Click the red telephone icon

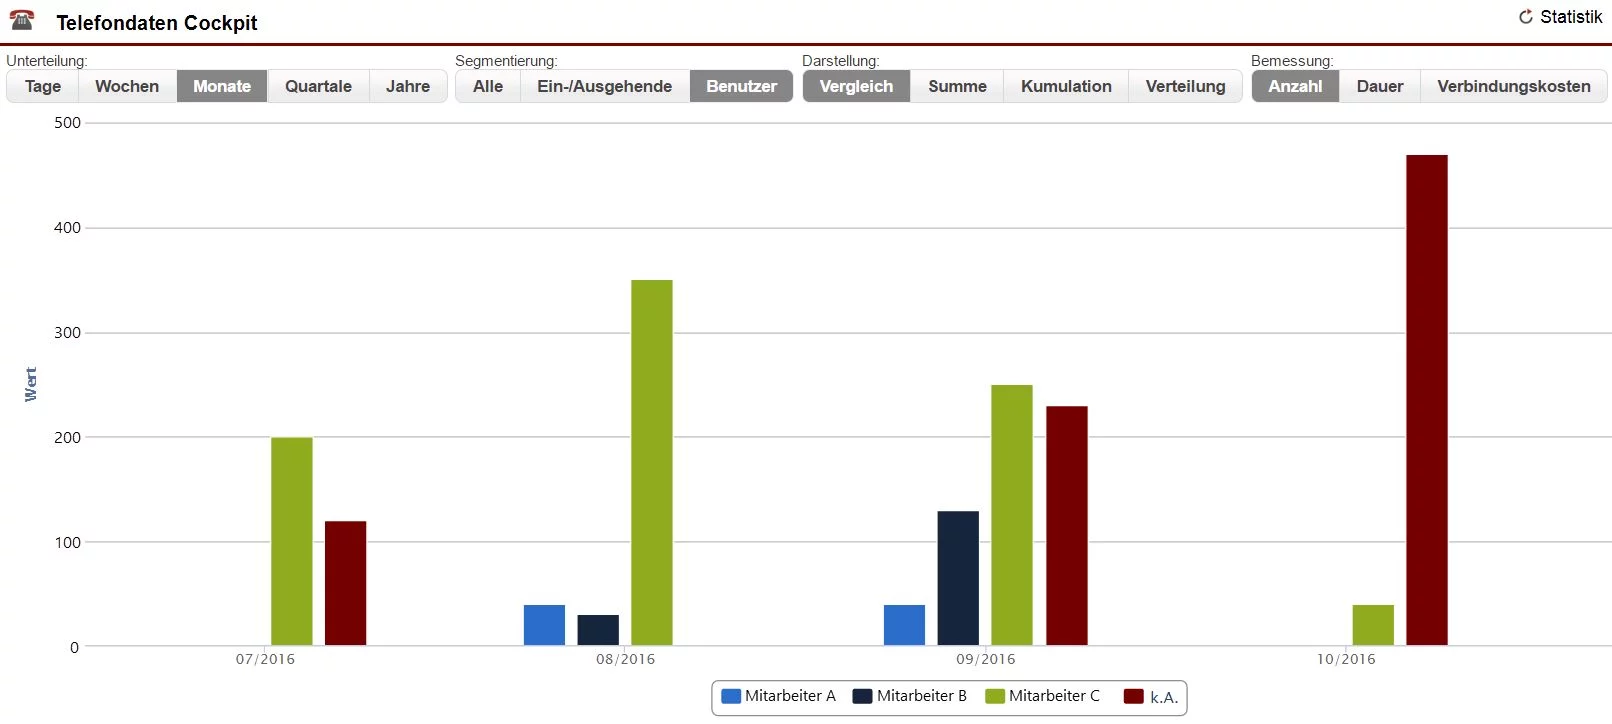click(22, 20)
